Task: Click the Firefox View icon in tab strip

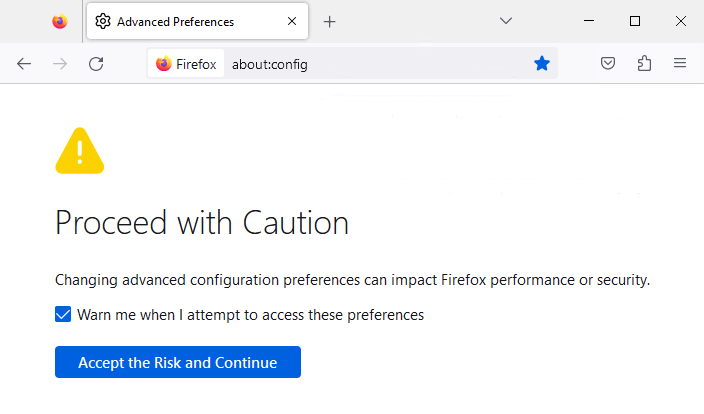Action: pyautogui.click(x=60, y=21)
